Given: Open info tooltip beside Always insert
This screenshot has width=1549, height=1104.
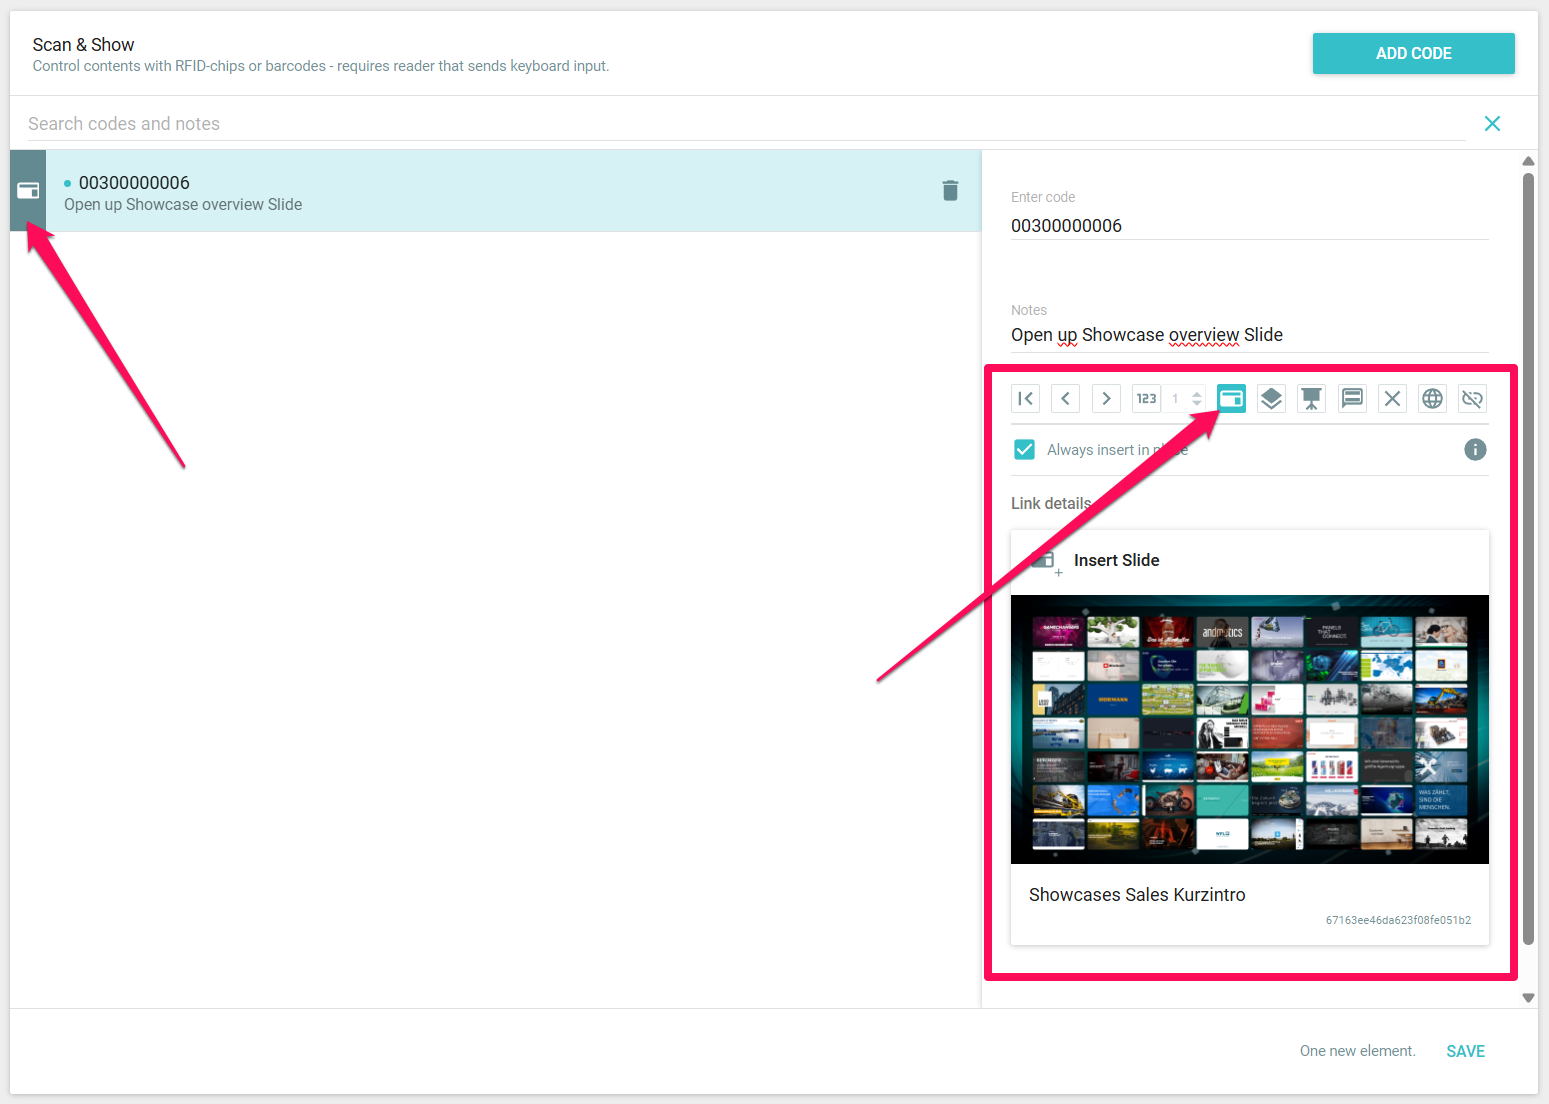Looking at the screenshot, I should coord(1475,450).
